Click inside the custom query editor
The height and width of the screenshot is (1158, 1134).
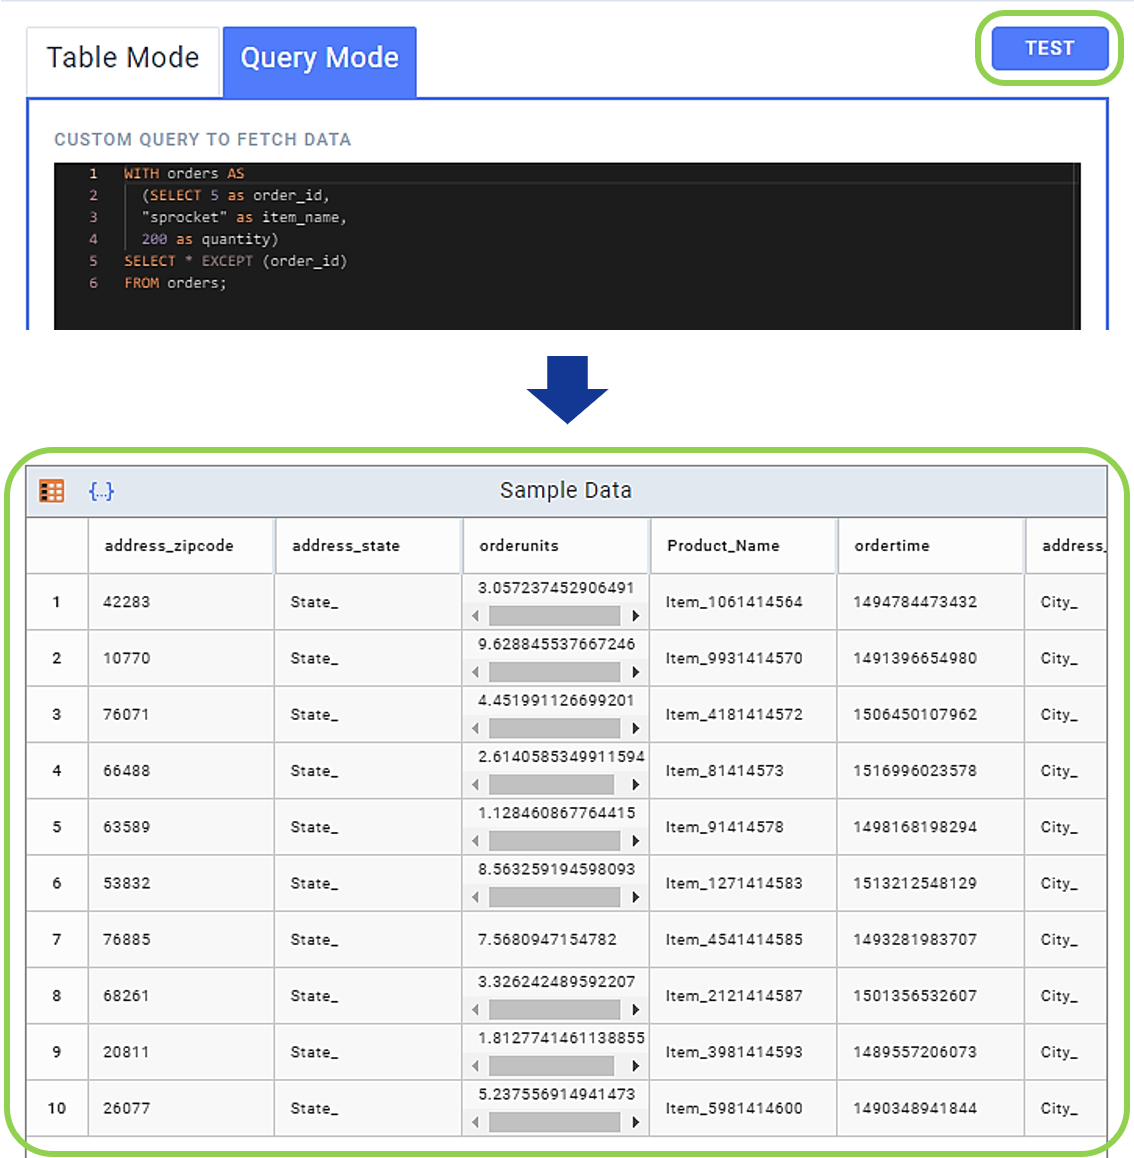(567, 246)
